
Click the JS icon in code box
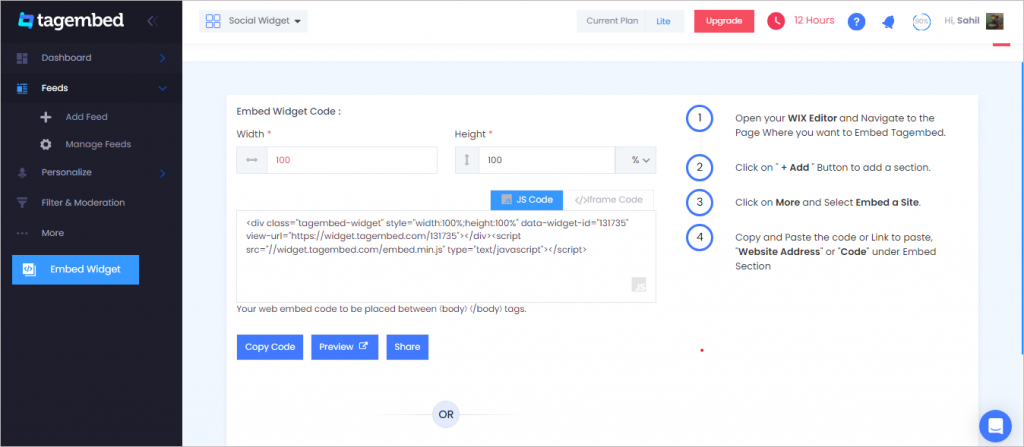coord(639,284)
